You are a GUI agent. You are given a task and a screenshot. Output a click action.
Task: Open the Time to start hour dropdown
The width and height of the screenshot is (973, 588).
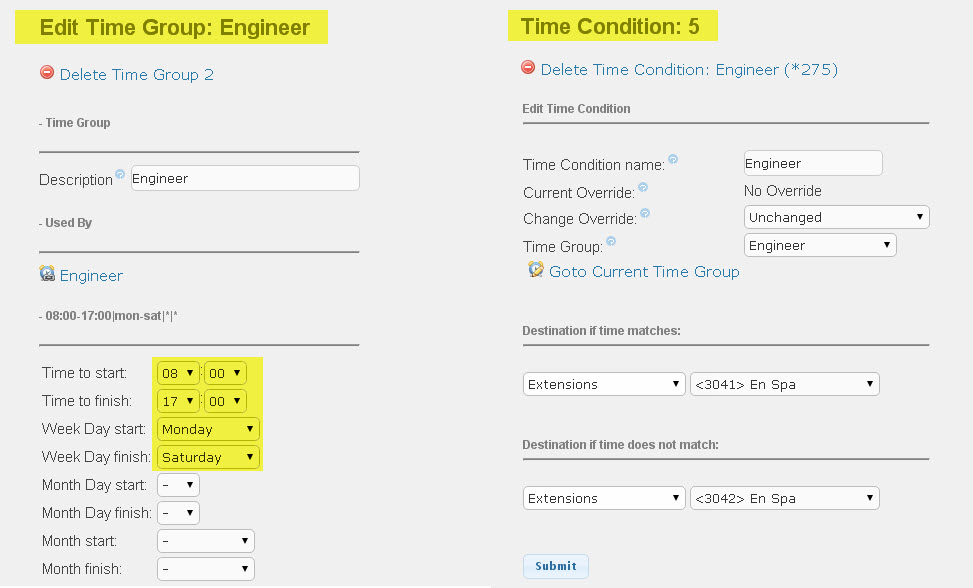click(178, 373)
